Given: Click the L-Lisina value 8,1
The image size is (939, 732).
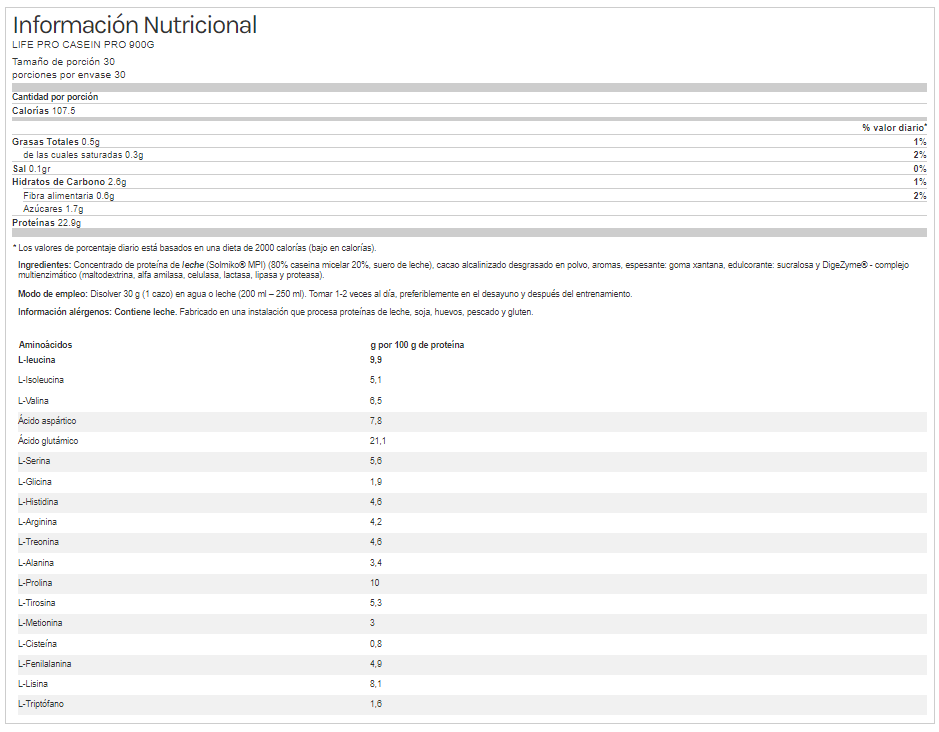Looking at the screenshot, I should pos(376,684).
